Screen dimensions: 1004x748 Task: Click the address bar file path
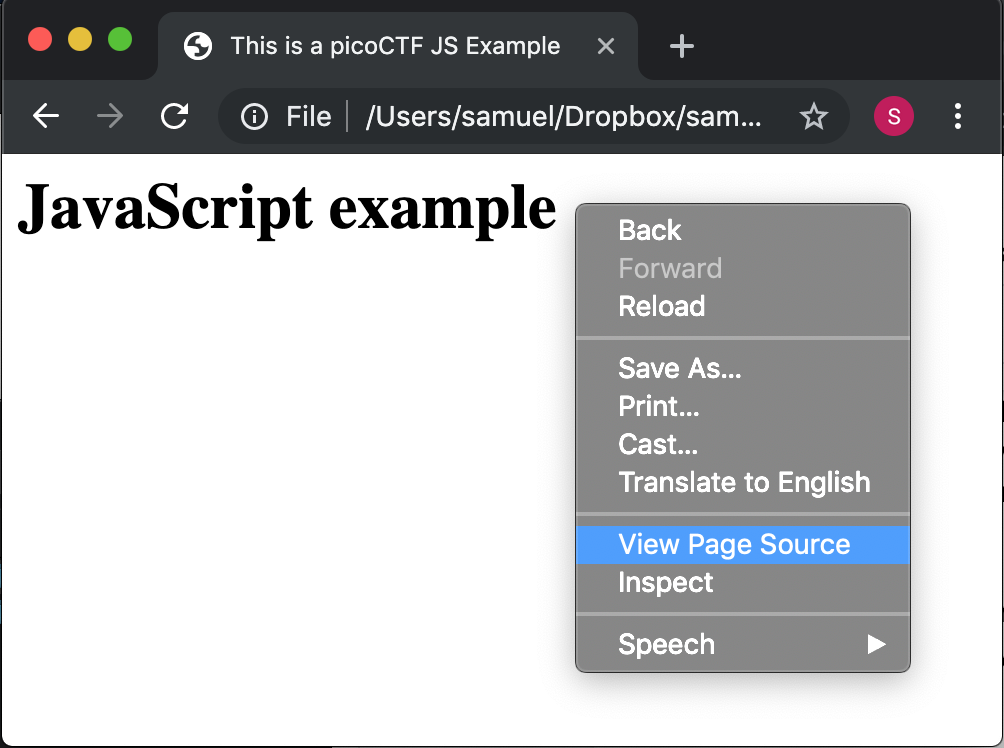[563, 117]
